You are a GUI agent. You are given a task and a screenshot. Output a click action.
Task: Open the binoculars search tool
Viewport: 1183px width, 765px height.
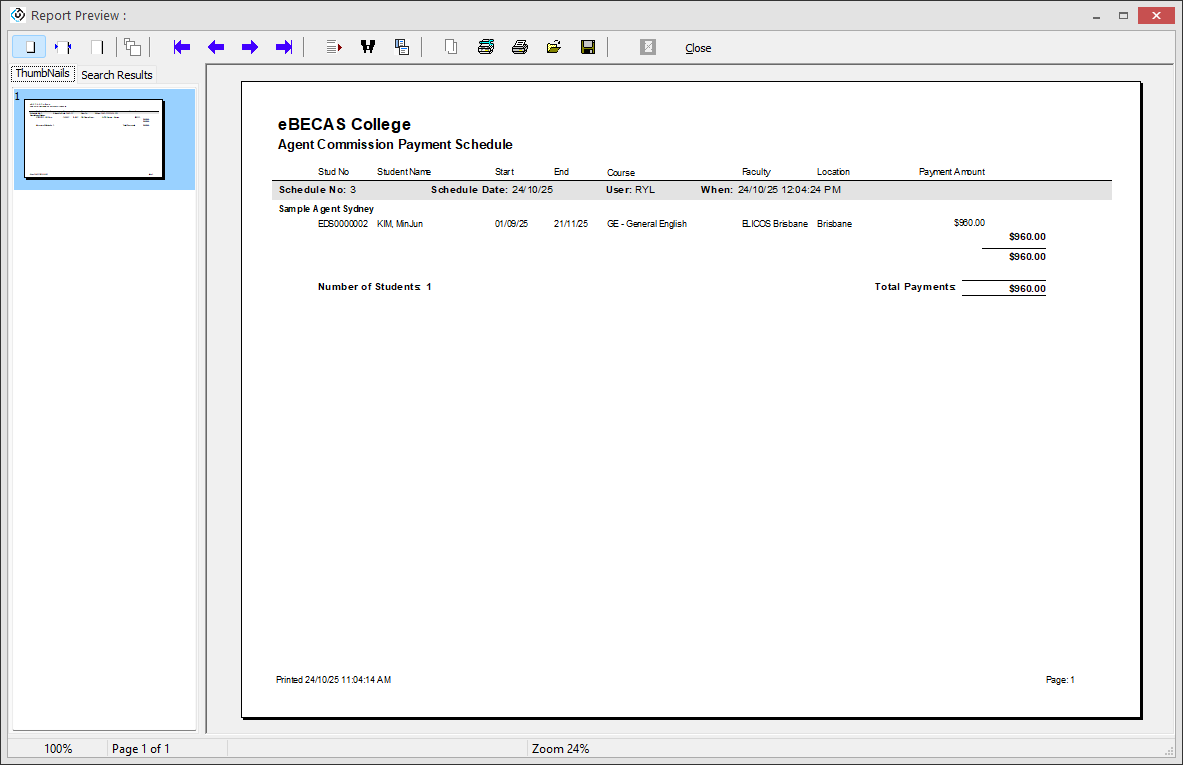(368, 47)
